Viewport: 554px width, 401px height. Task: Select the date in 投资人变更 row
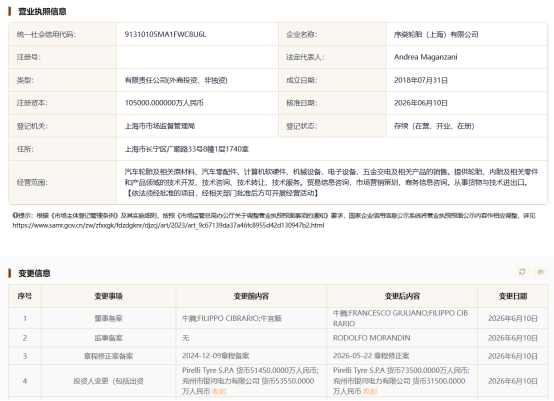[513, 381]
